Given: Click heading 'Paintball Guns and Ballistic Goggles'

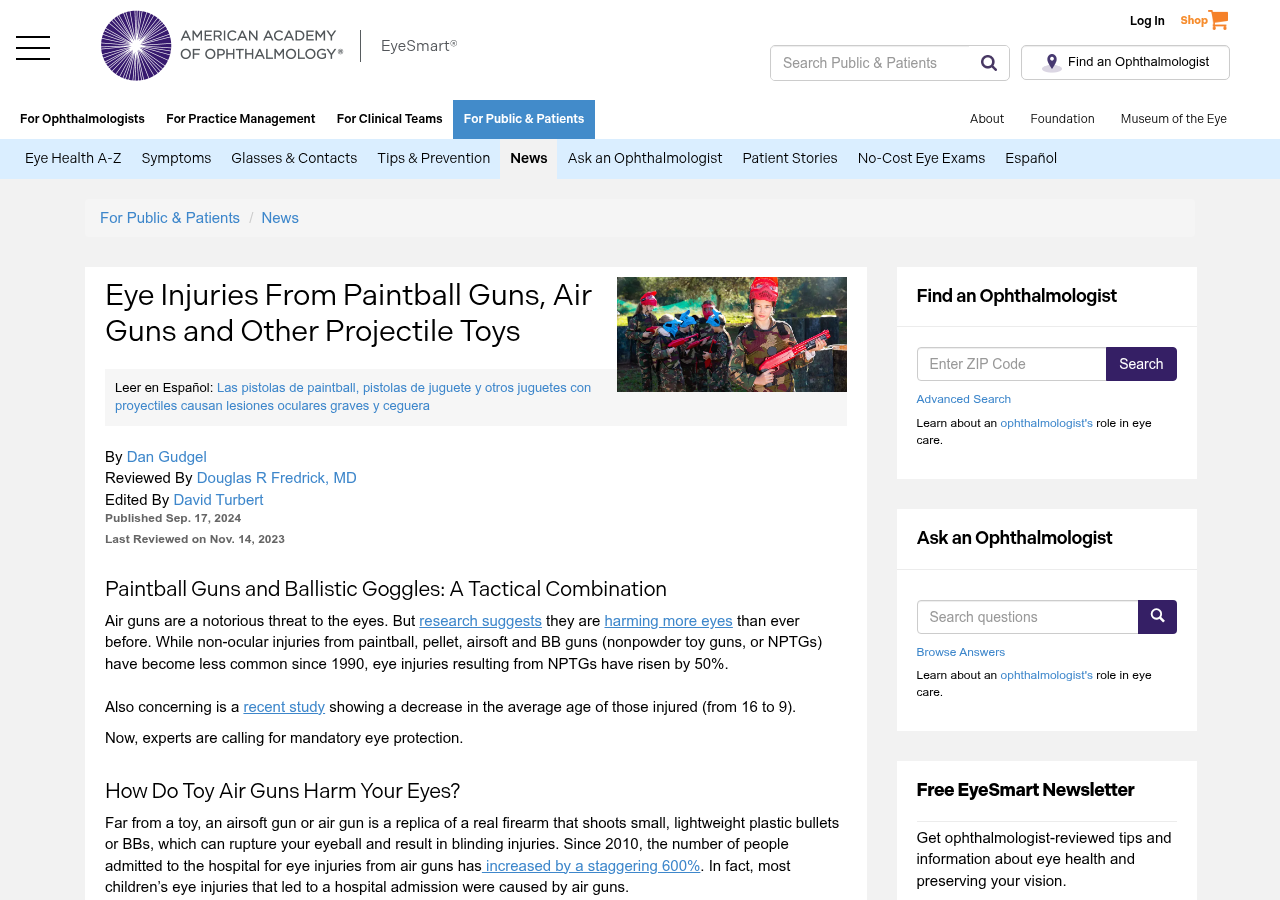Looking at the screenshot, I should click(386, 589).
